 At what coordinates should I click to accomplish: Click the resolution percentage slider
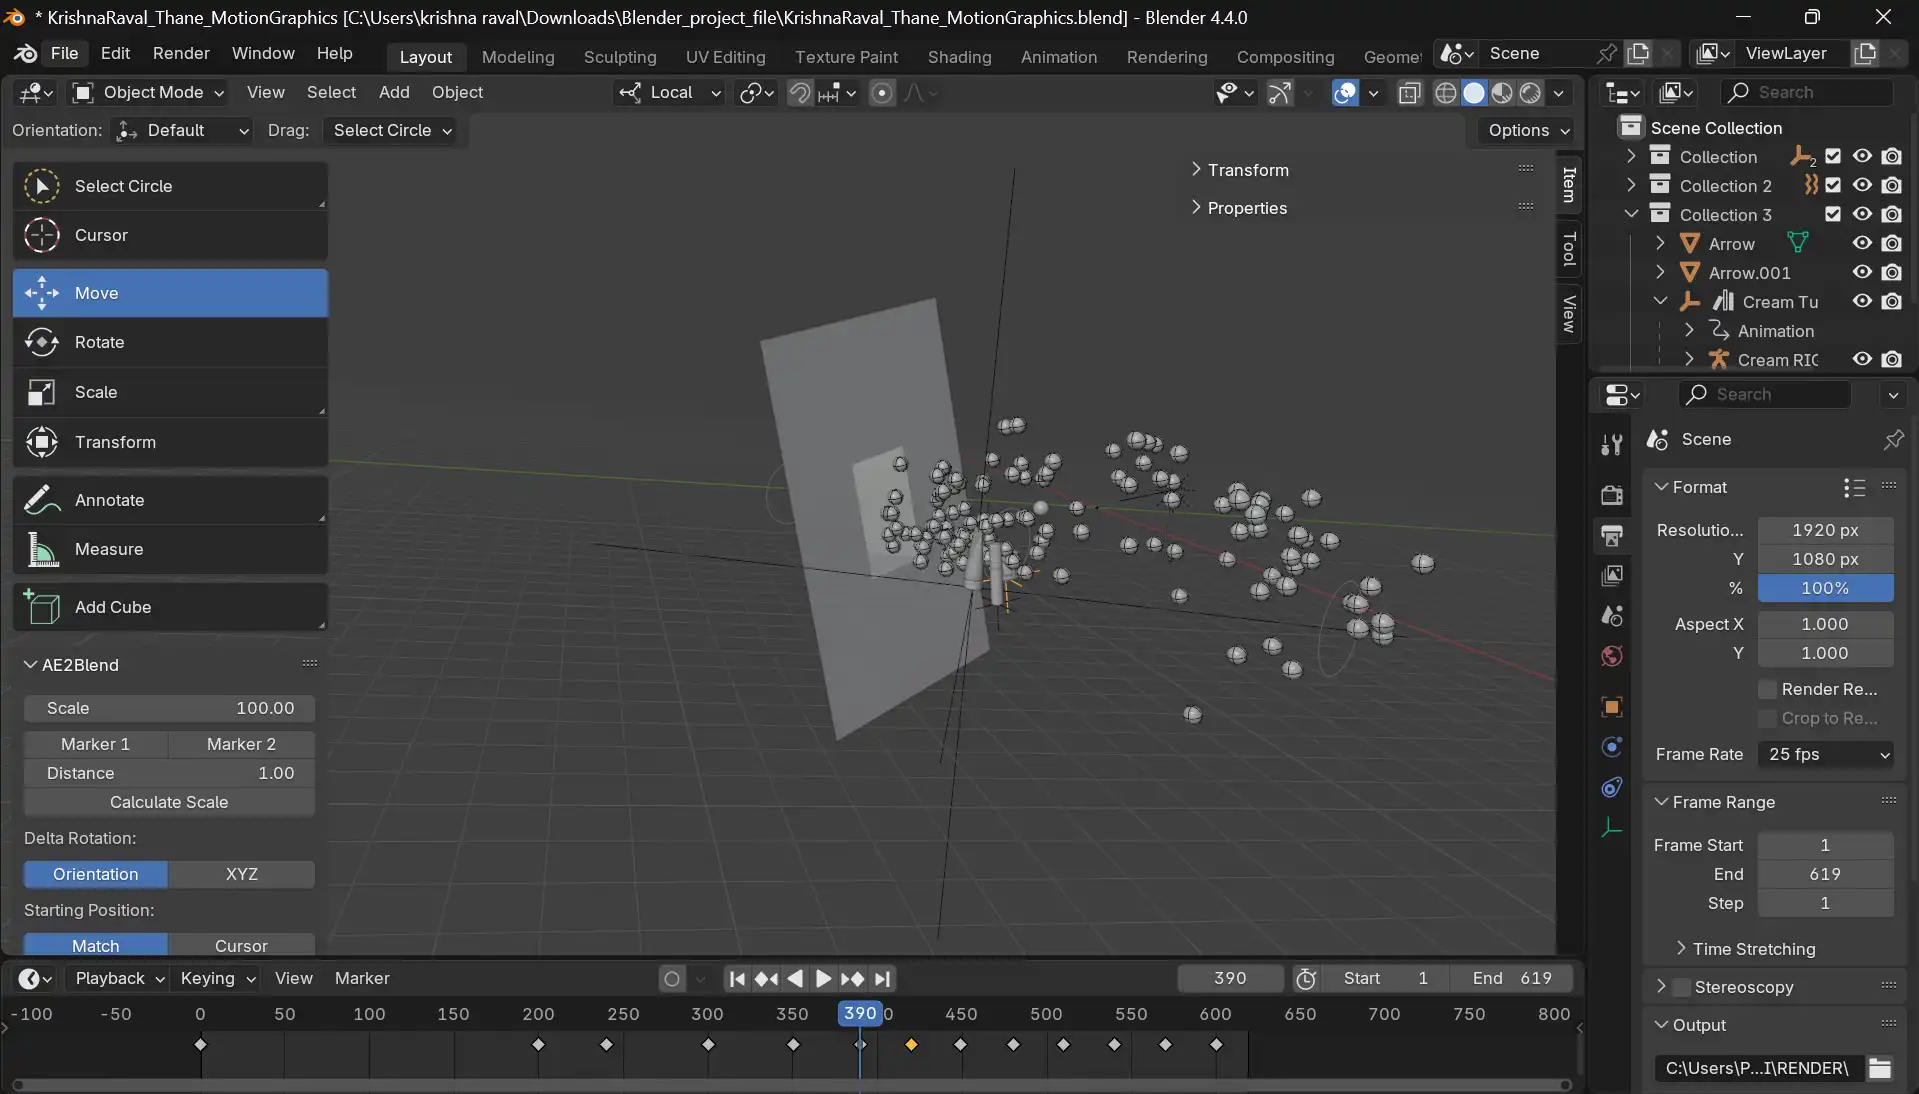click(x=1824, y=588)
